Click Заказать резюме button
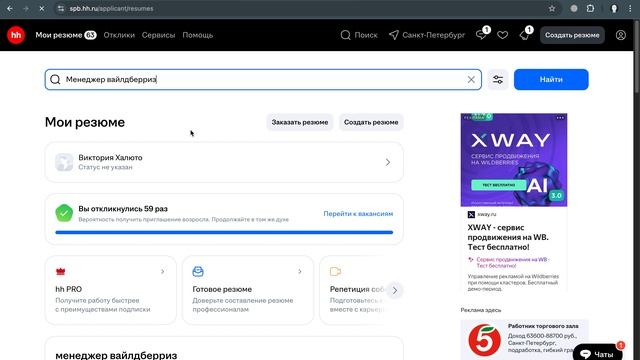Screen dimensions: 640x360 [300, 122]
